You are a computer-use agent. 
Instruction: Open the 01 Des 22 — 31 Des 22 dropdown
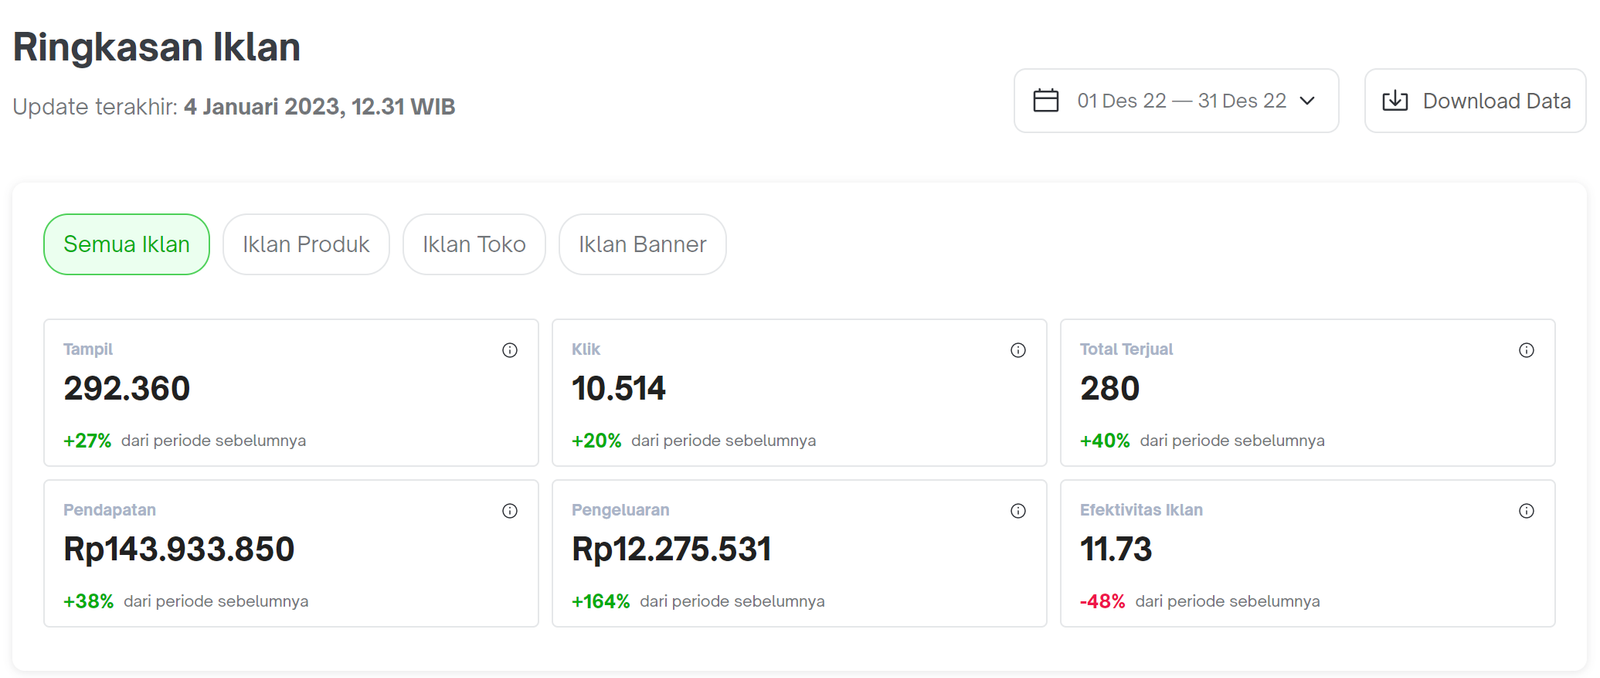pos(1181,101)
